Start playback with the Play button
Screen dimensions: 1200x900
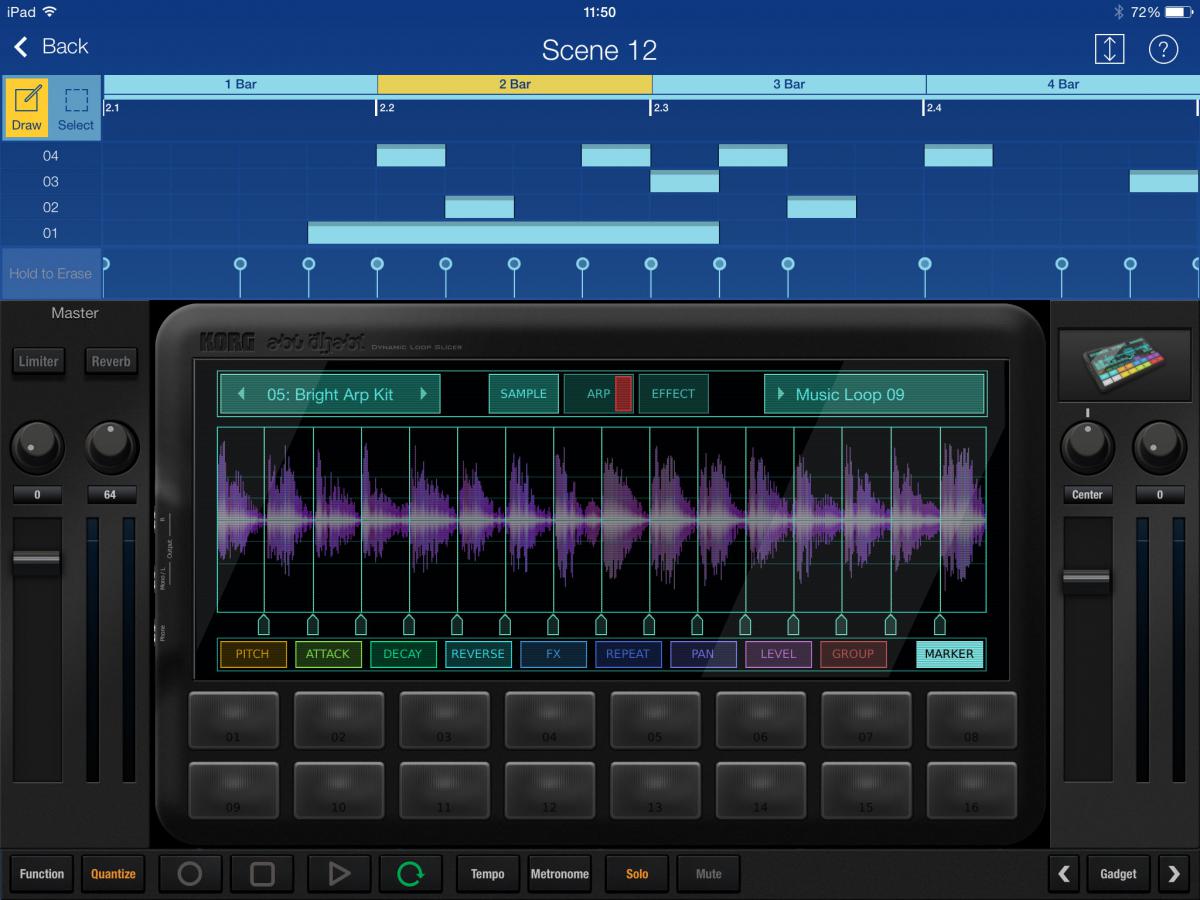[339, 874]
